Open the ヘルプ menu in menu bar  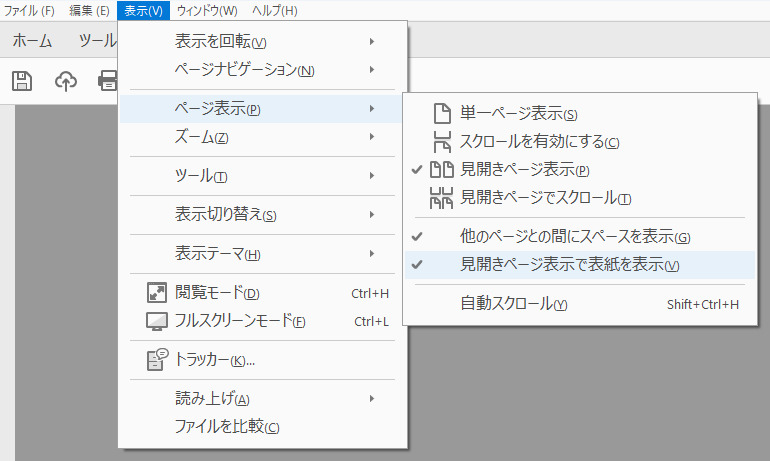274,11
